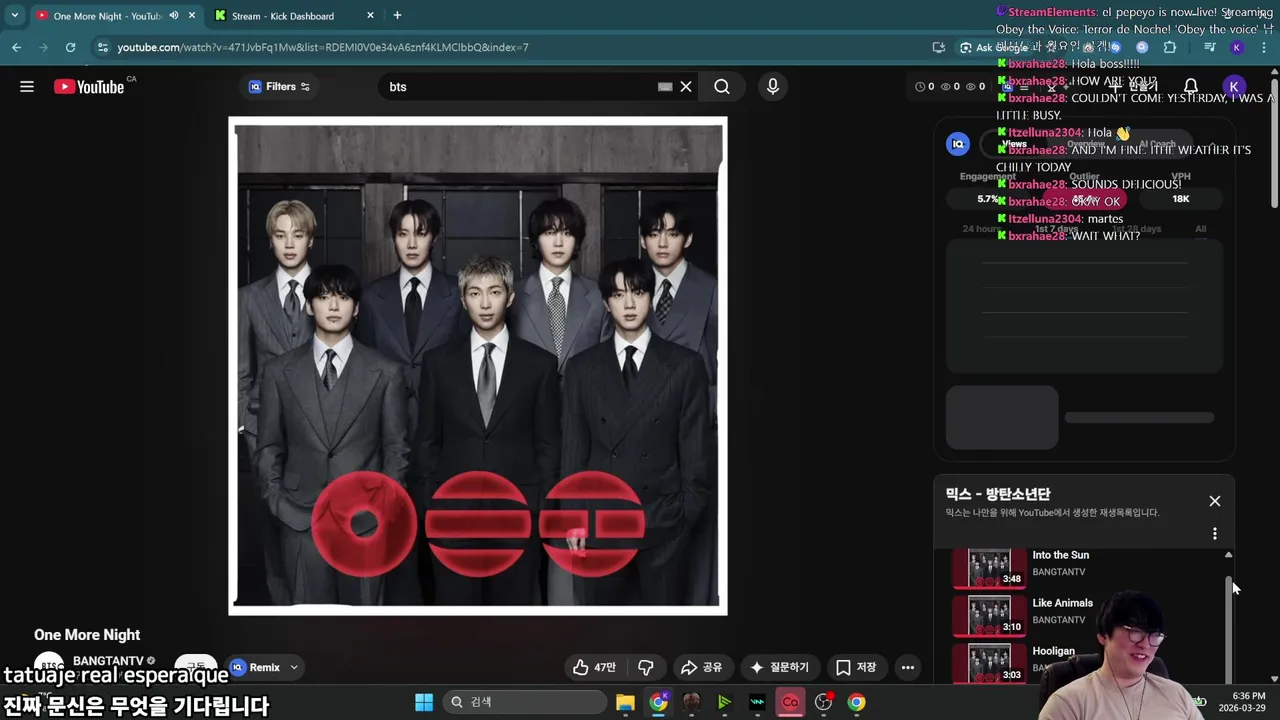The height and width of the screenshot is (720, 1280).
Task: Select the Overview tab in vidIQ panel
Action: tap(1086, 144)
